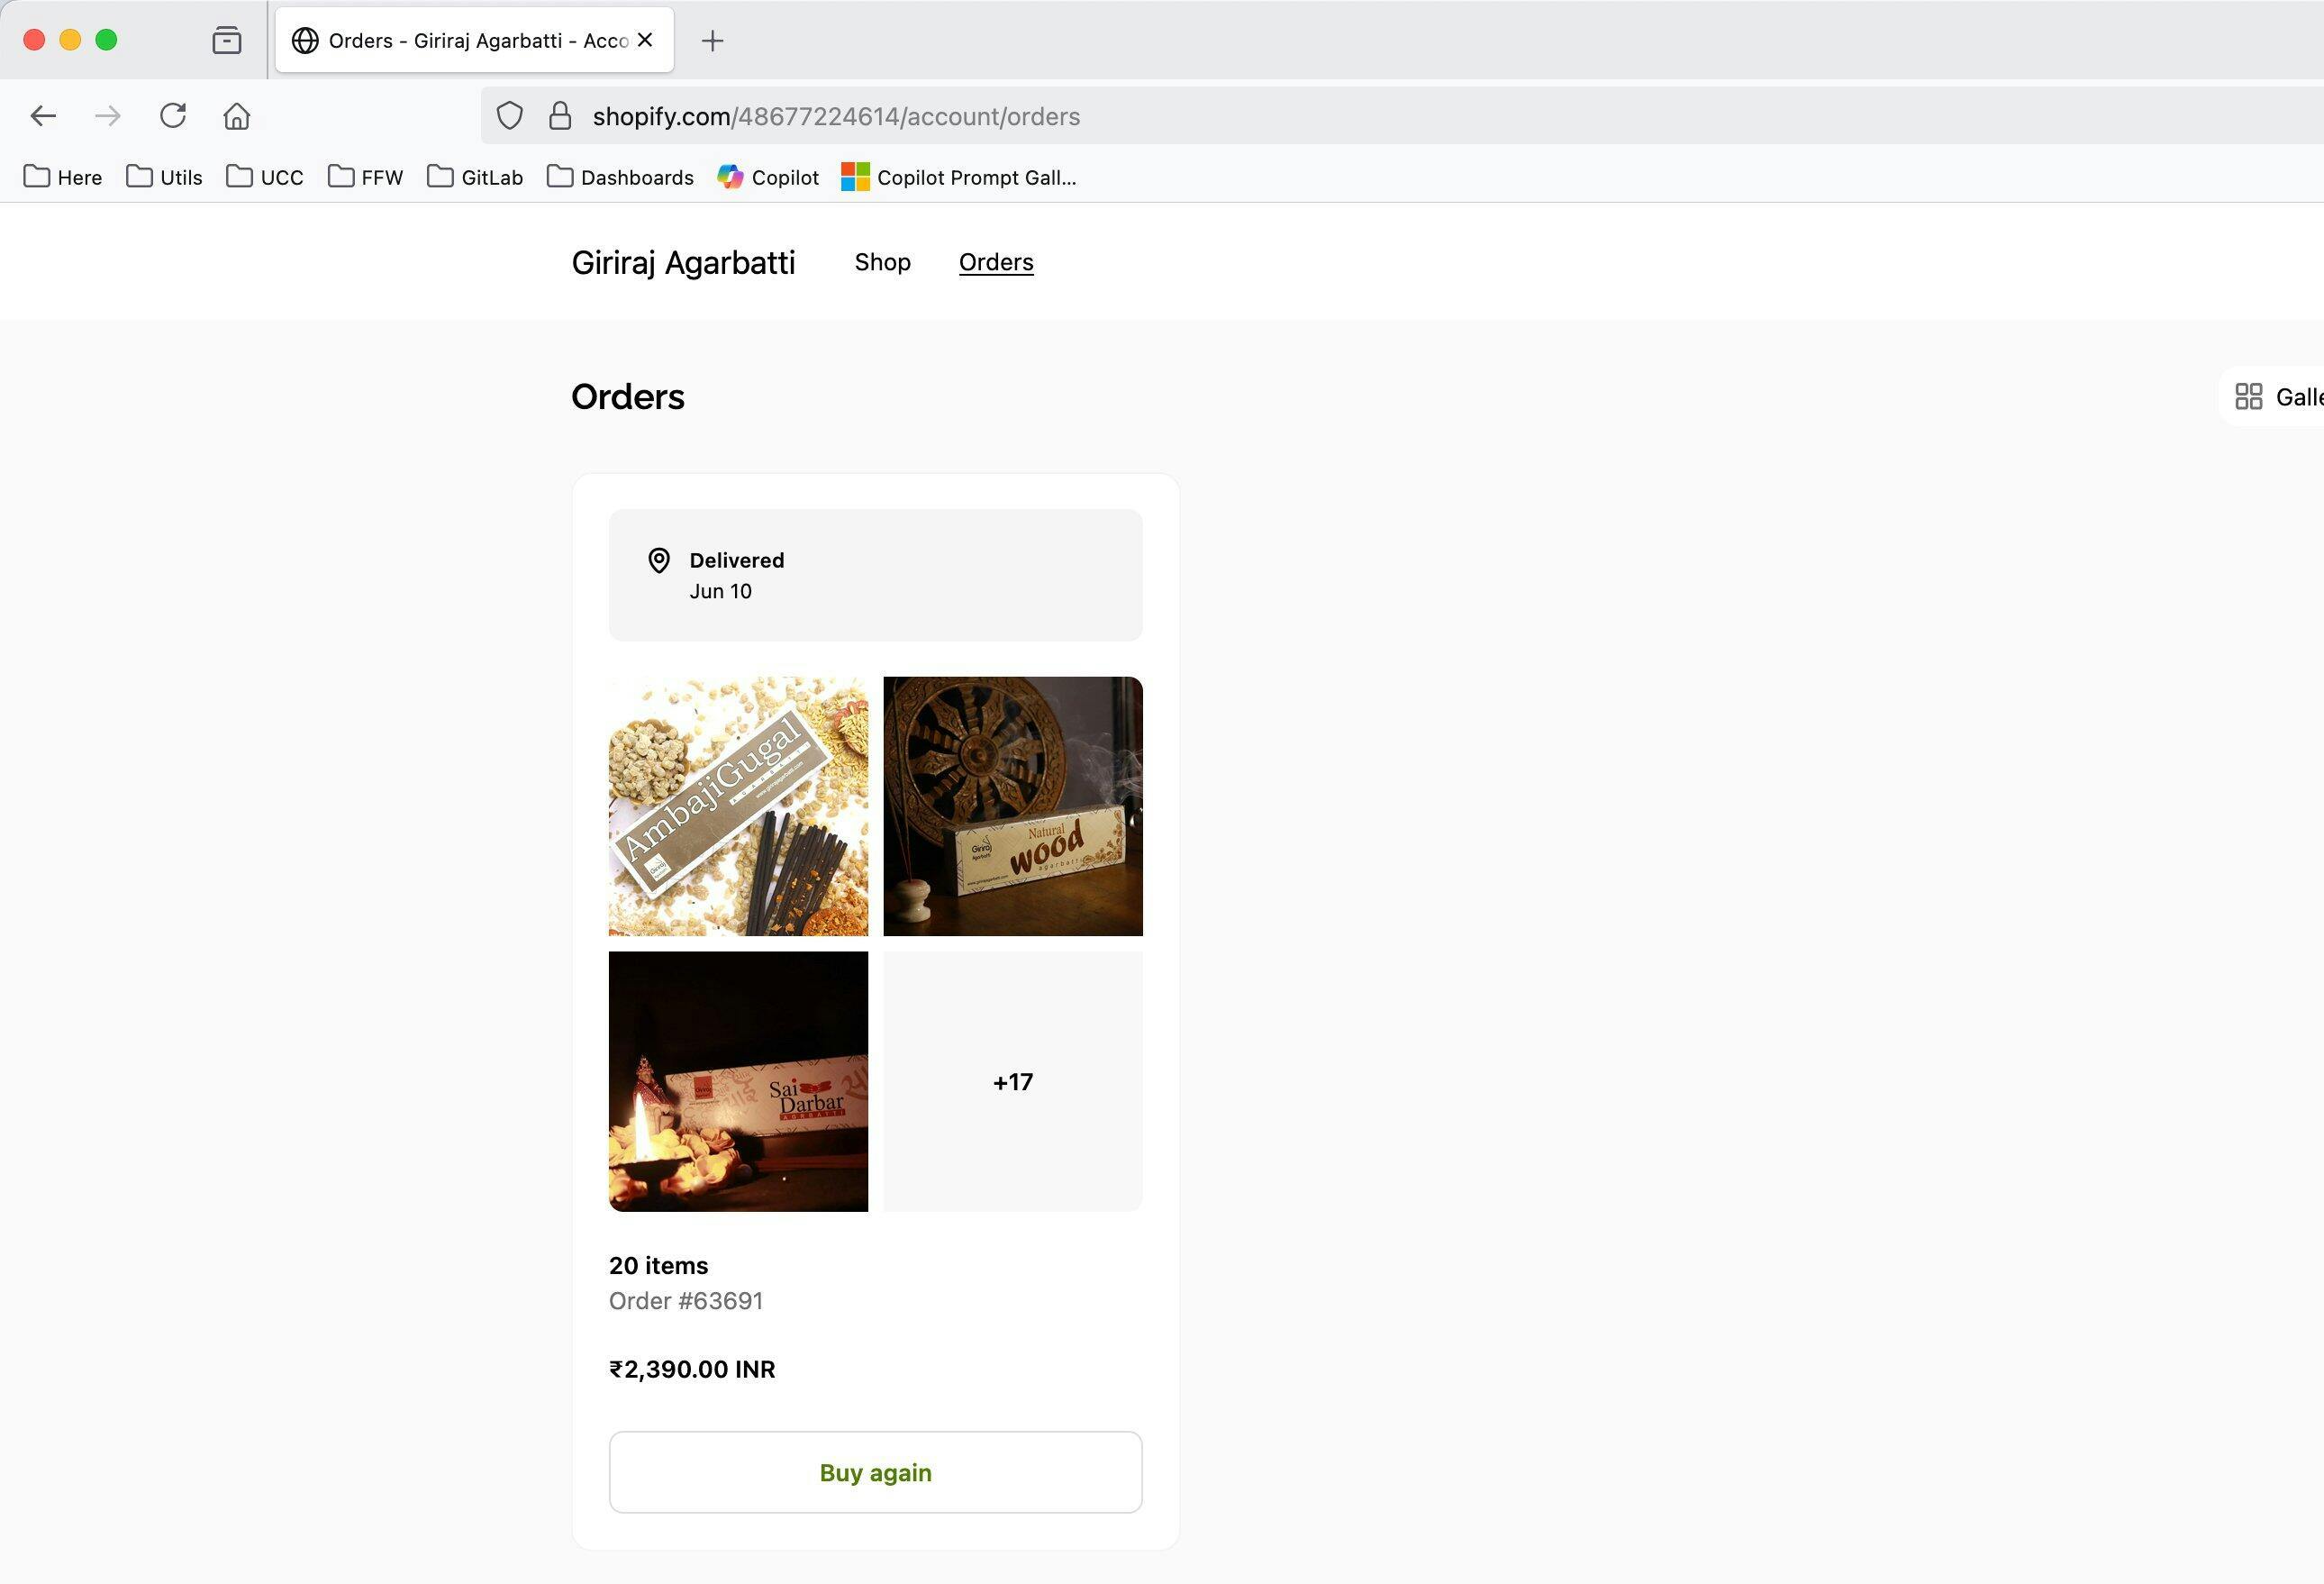
Task: Select the Orders navigation link
Action: click(x=995, y=262)
